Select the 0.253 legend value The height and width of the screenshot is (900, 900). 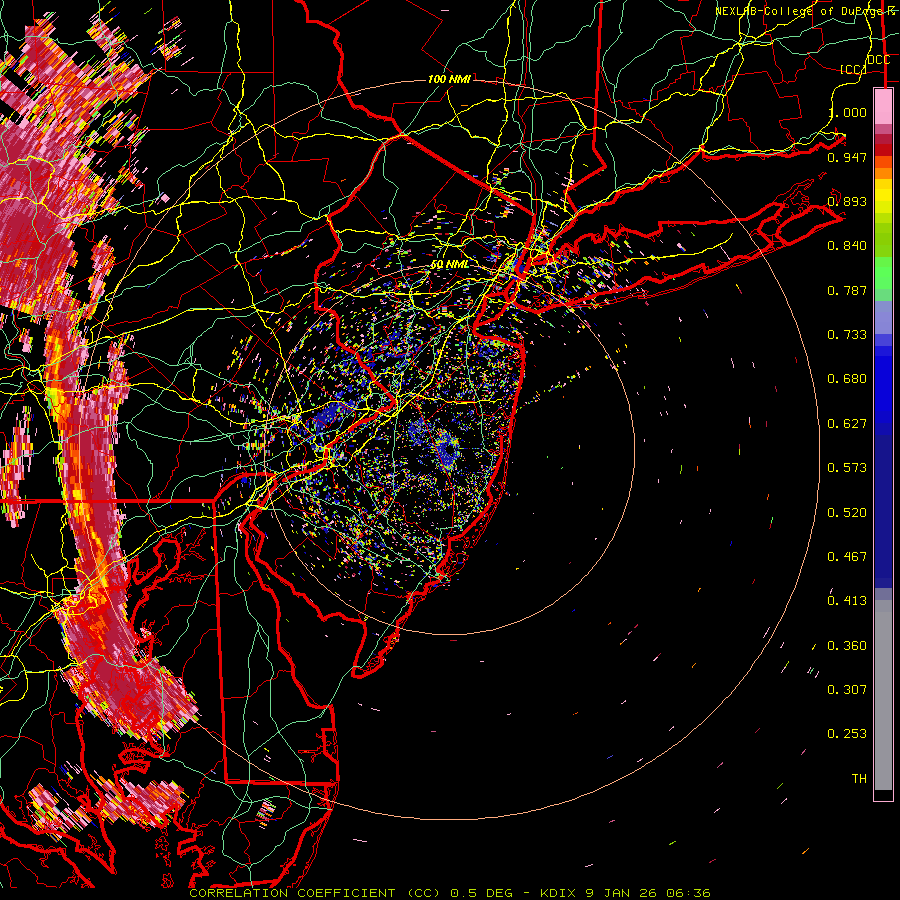pos(847,734)
